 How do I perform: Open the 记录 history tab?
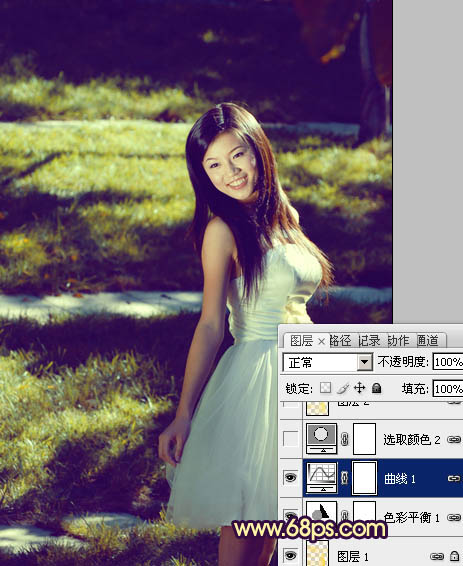[x=369, y=340]
